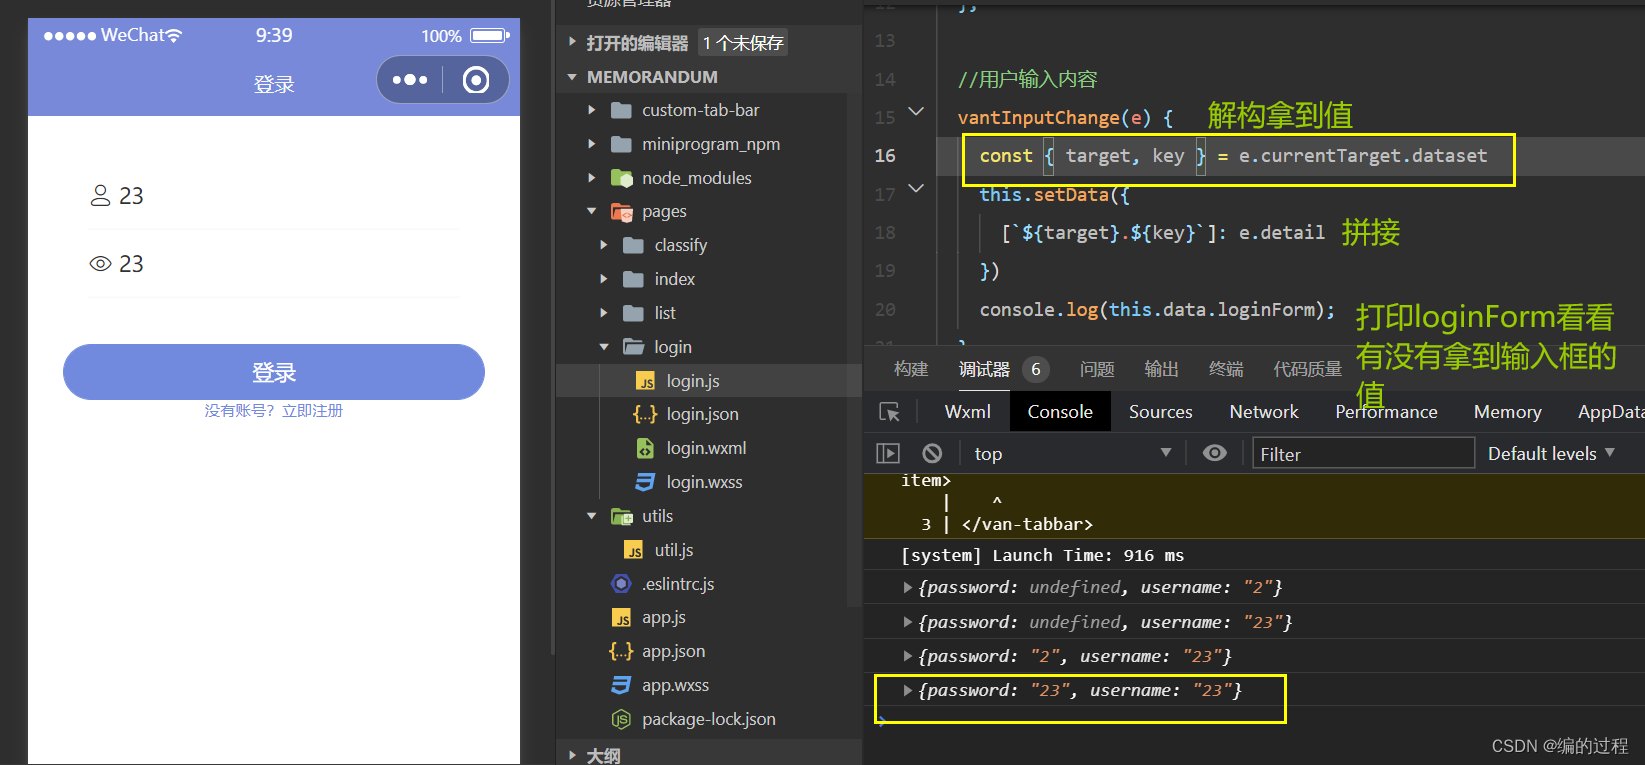Switch to the 代码质量 code quality tab
The width and height of the screenshot is (1645, 765).
click(x=1307, y=369)
